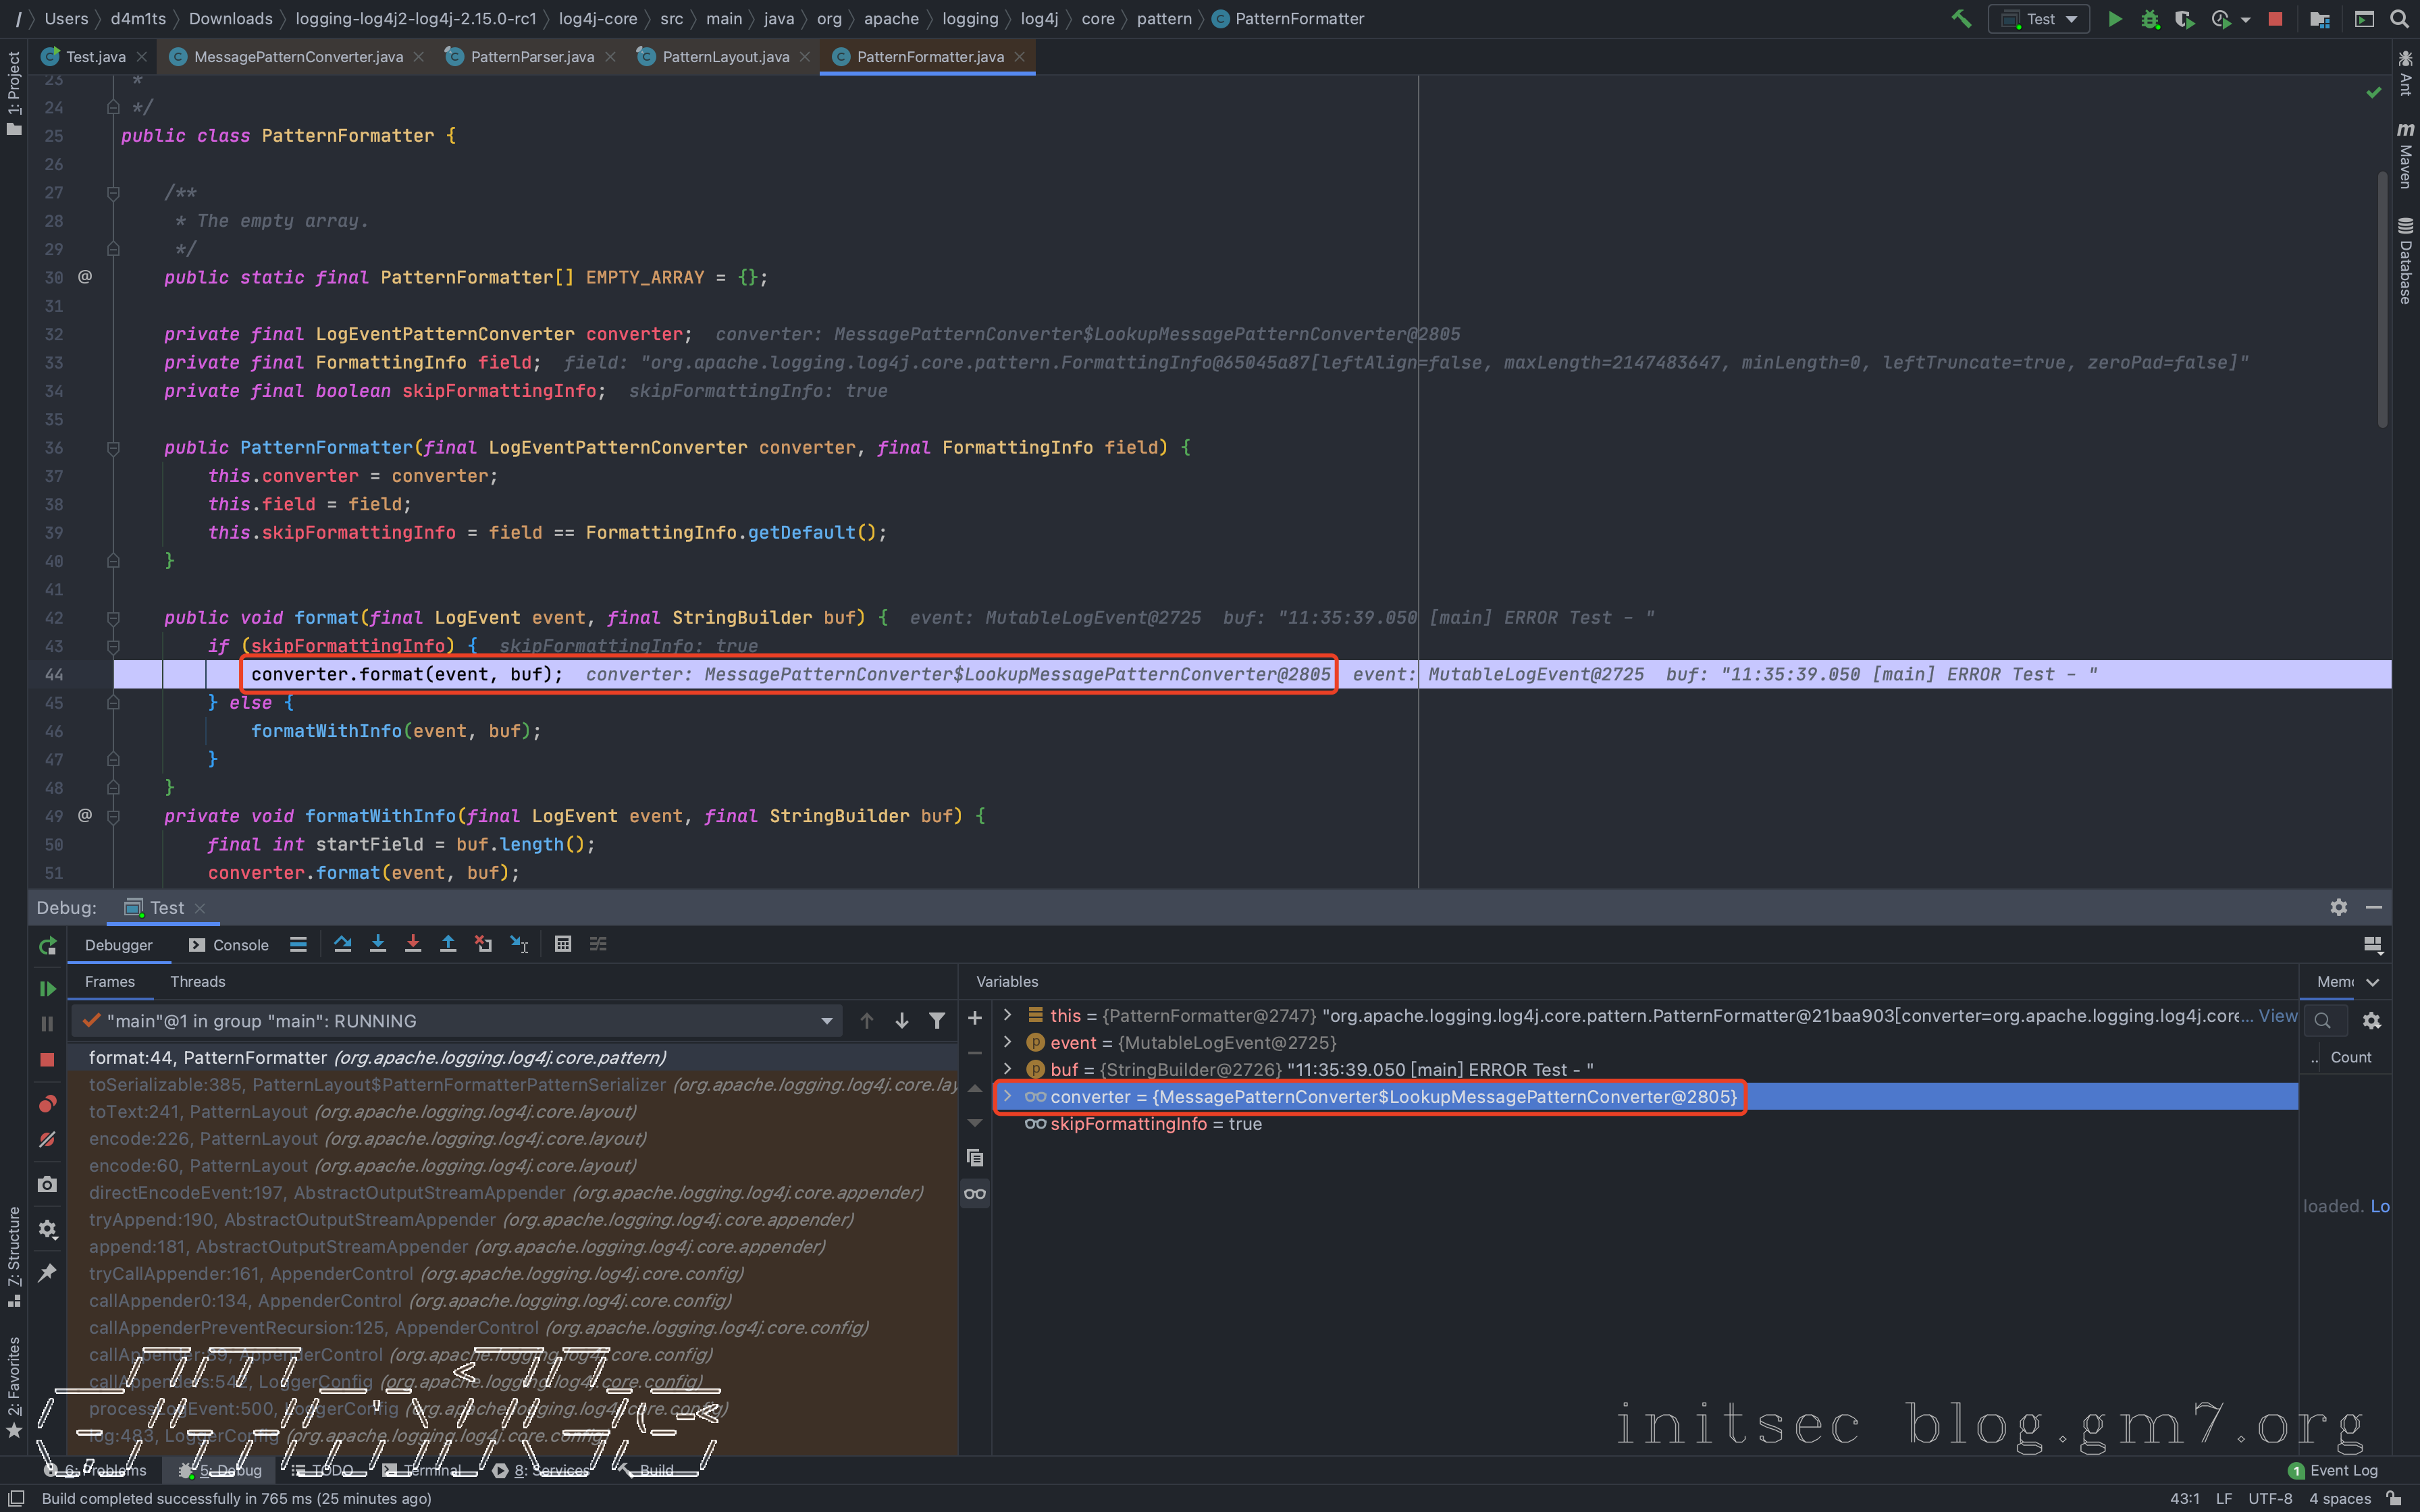Screen dimensions: 2420x1512
Task: Switch to the PatternLayout.java tab
Action: tap(725, 57)
